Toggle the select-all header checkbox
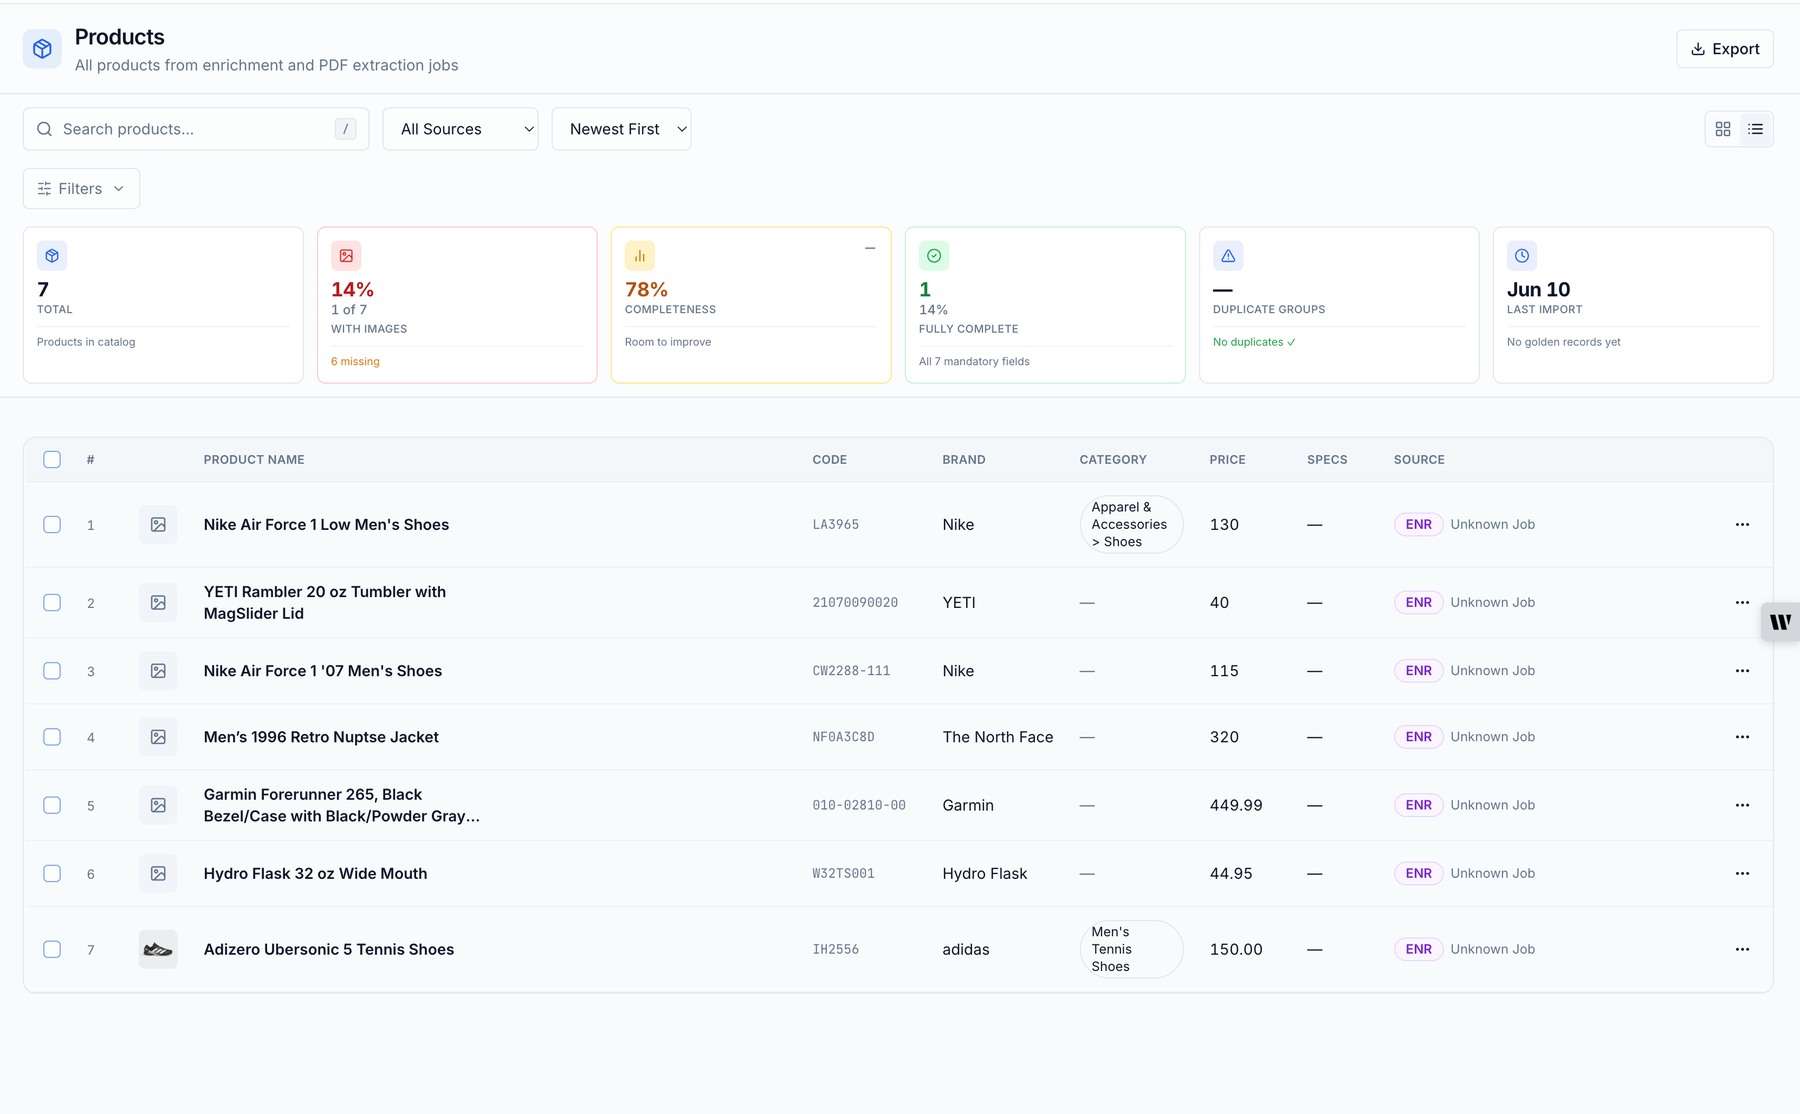 pos(52,460)
